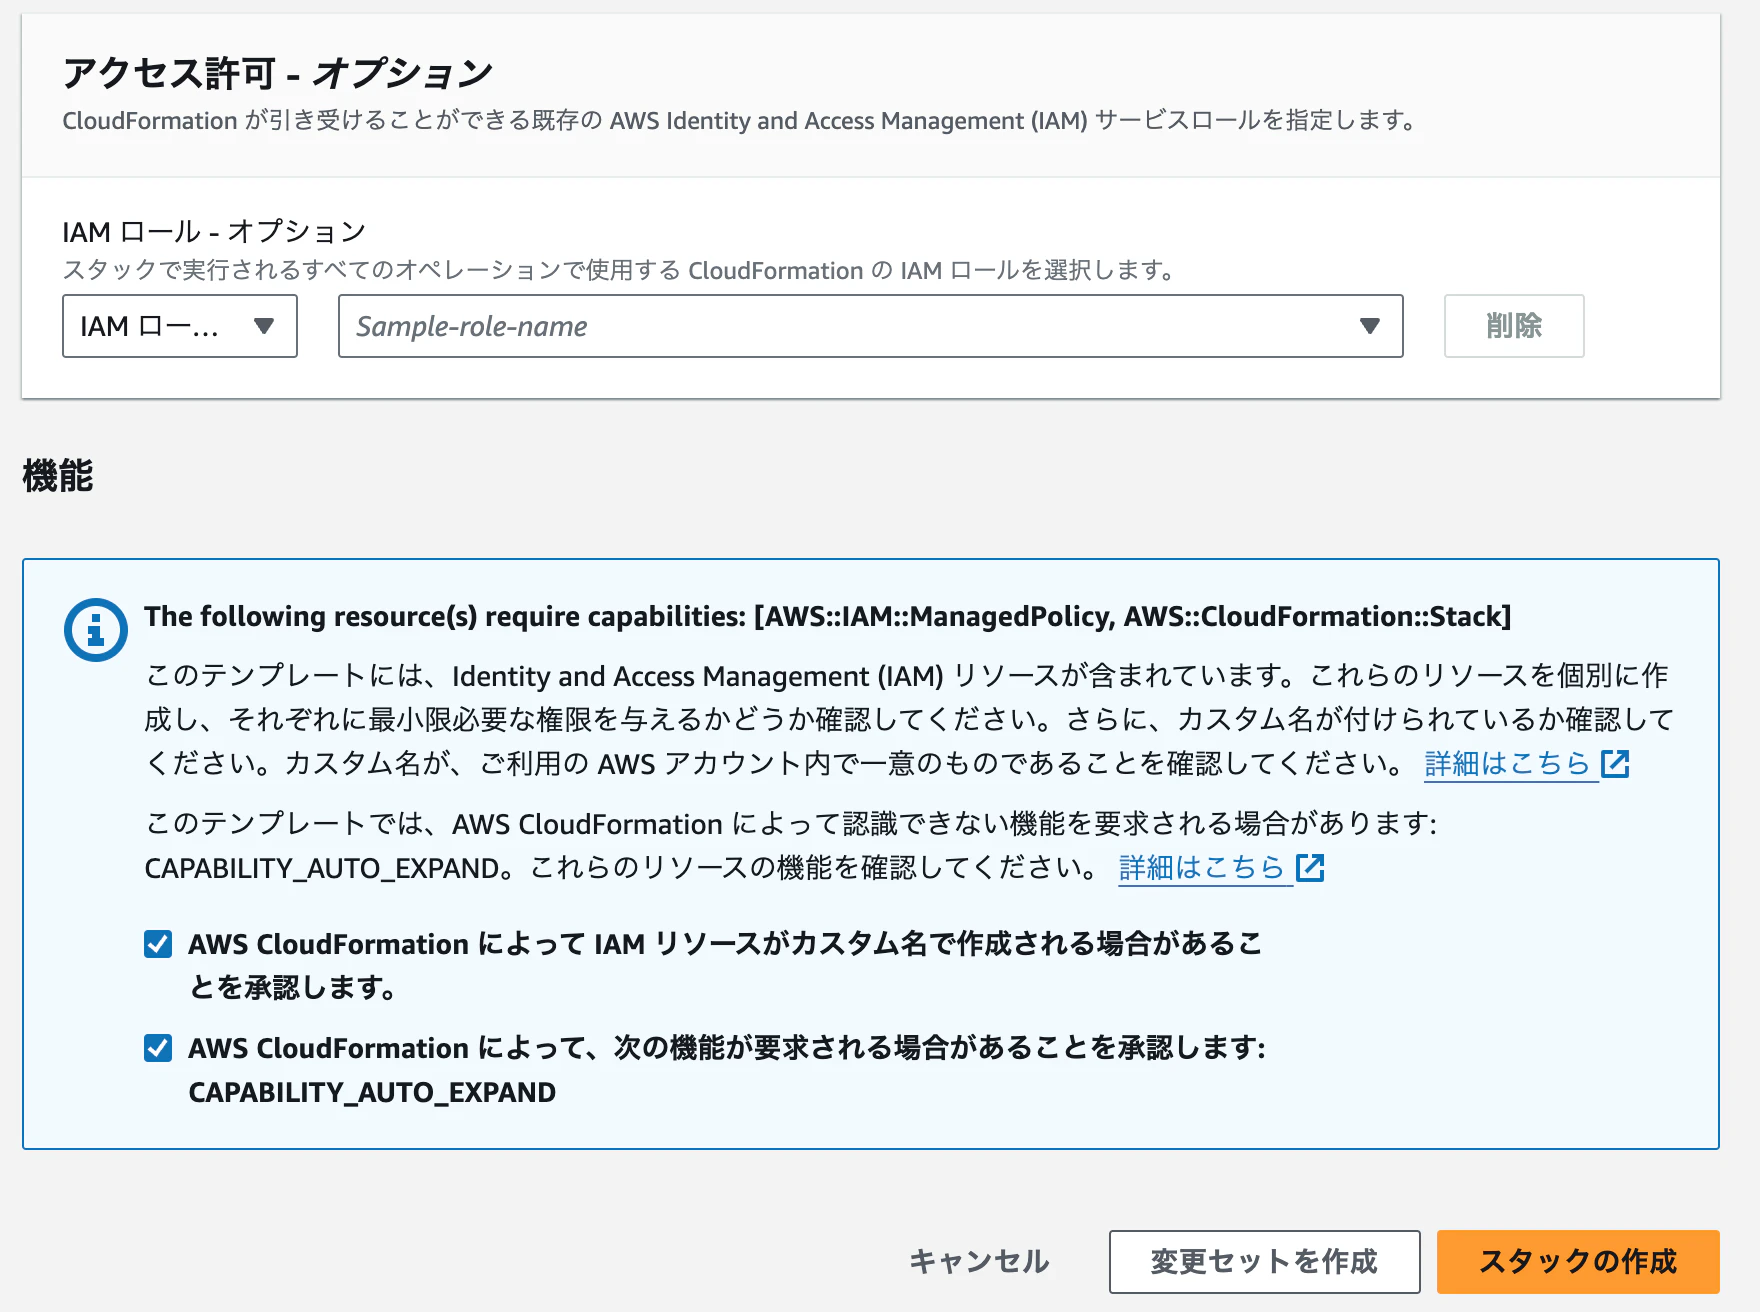This screenshot has width=1760, height=1312.
Task: Open 詳細はこちら link after CAPABILITY_AUTO_EXPAND text
Action: point(1201,867)
